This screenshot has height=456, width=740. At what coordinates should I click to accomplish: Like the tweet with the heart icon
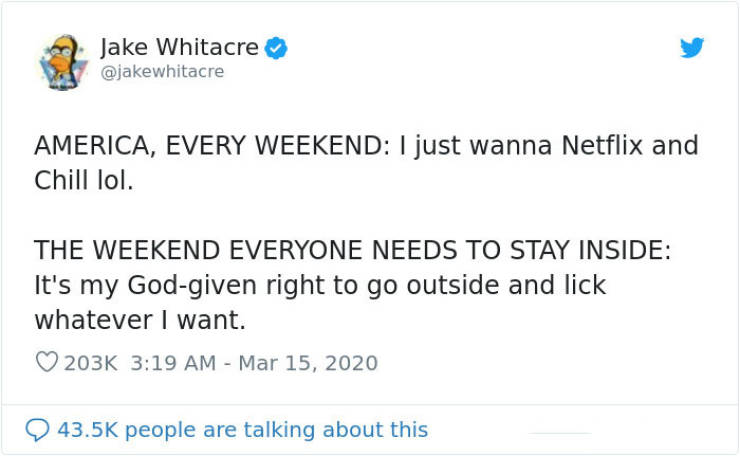(47, 362)
